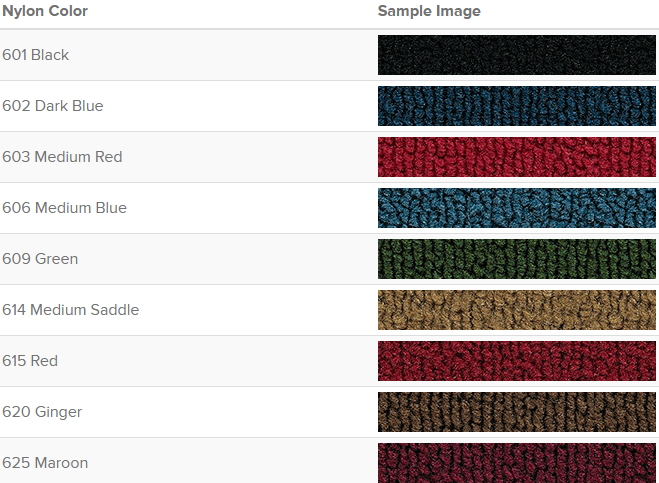Pick the 603 Medium Red sample image
Screen dimensions: 659x483
[x=517, y=157]
